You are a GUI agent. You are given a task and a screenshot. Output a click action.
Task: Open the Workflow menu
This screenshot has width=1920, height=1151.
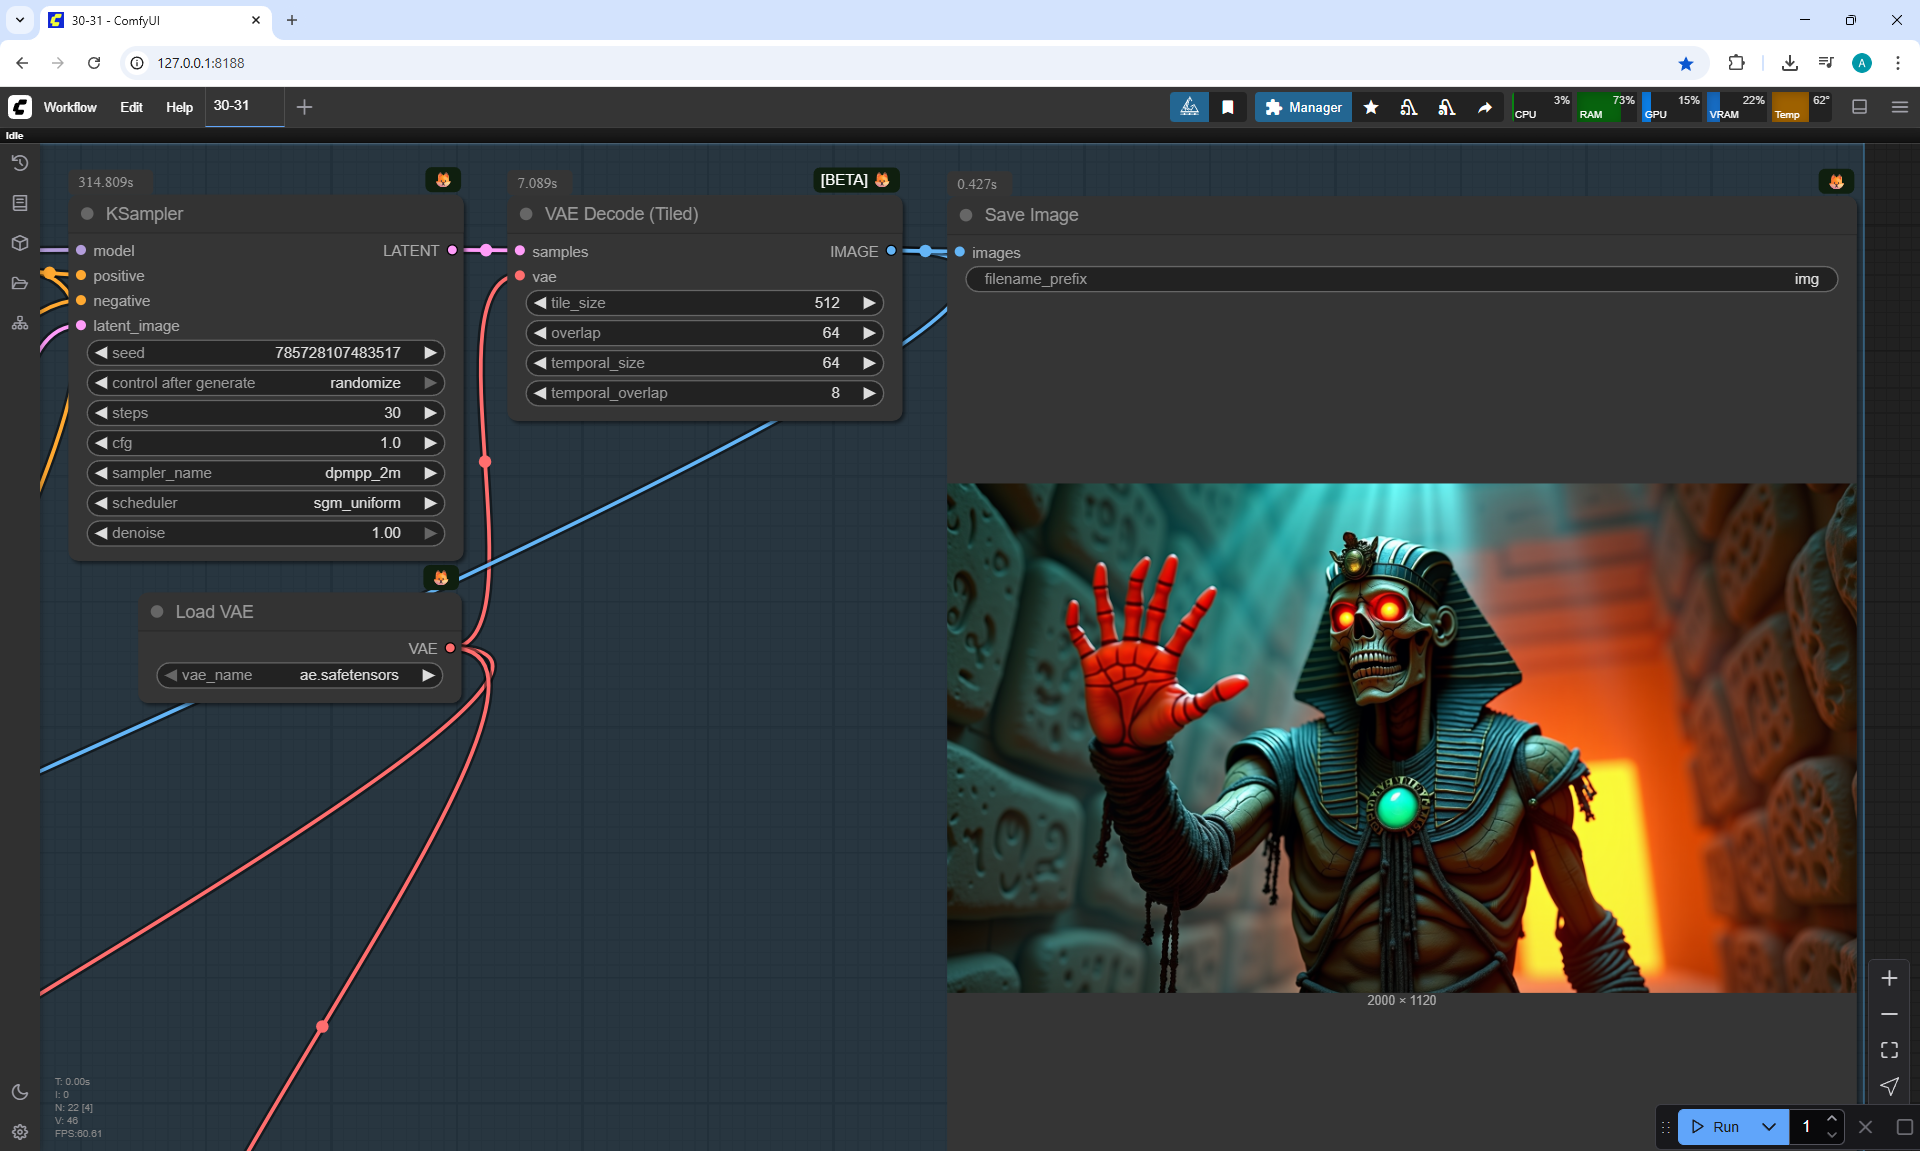[70, 107]
